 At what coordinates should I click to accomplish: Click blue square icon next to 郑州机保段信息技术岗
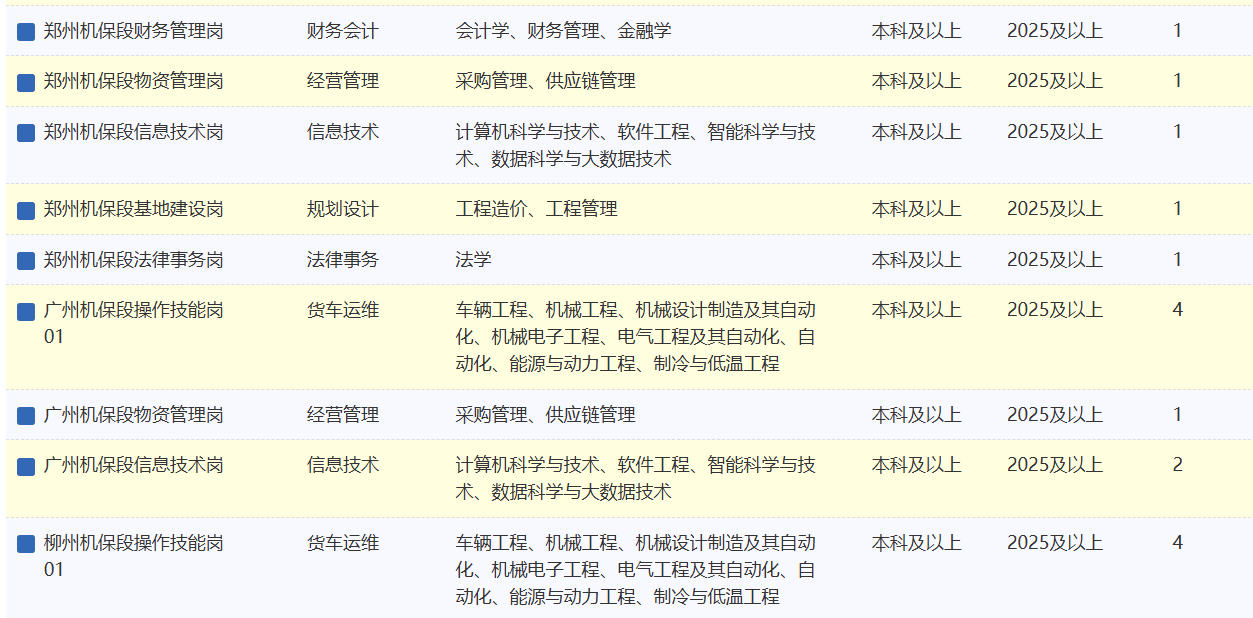point(26,133)
